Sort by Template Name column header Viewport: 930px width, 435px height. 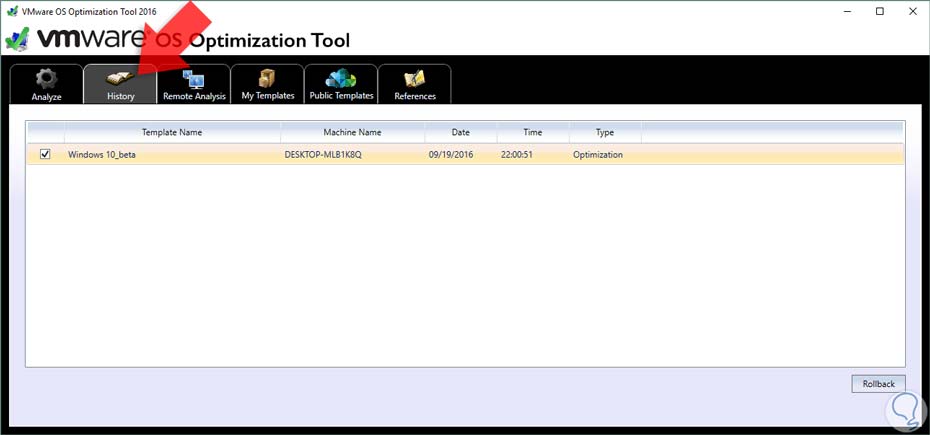click(172, 132)
